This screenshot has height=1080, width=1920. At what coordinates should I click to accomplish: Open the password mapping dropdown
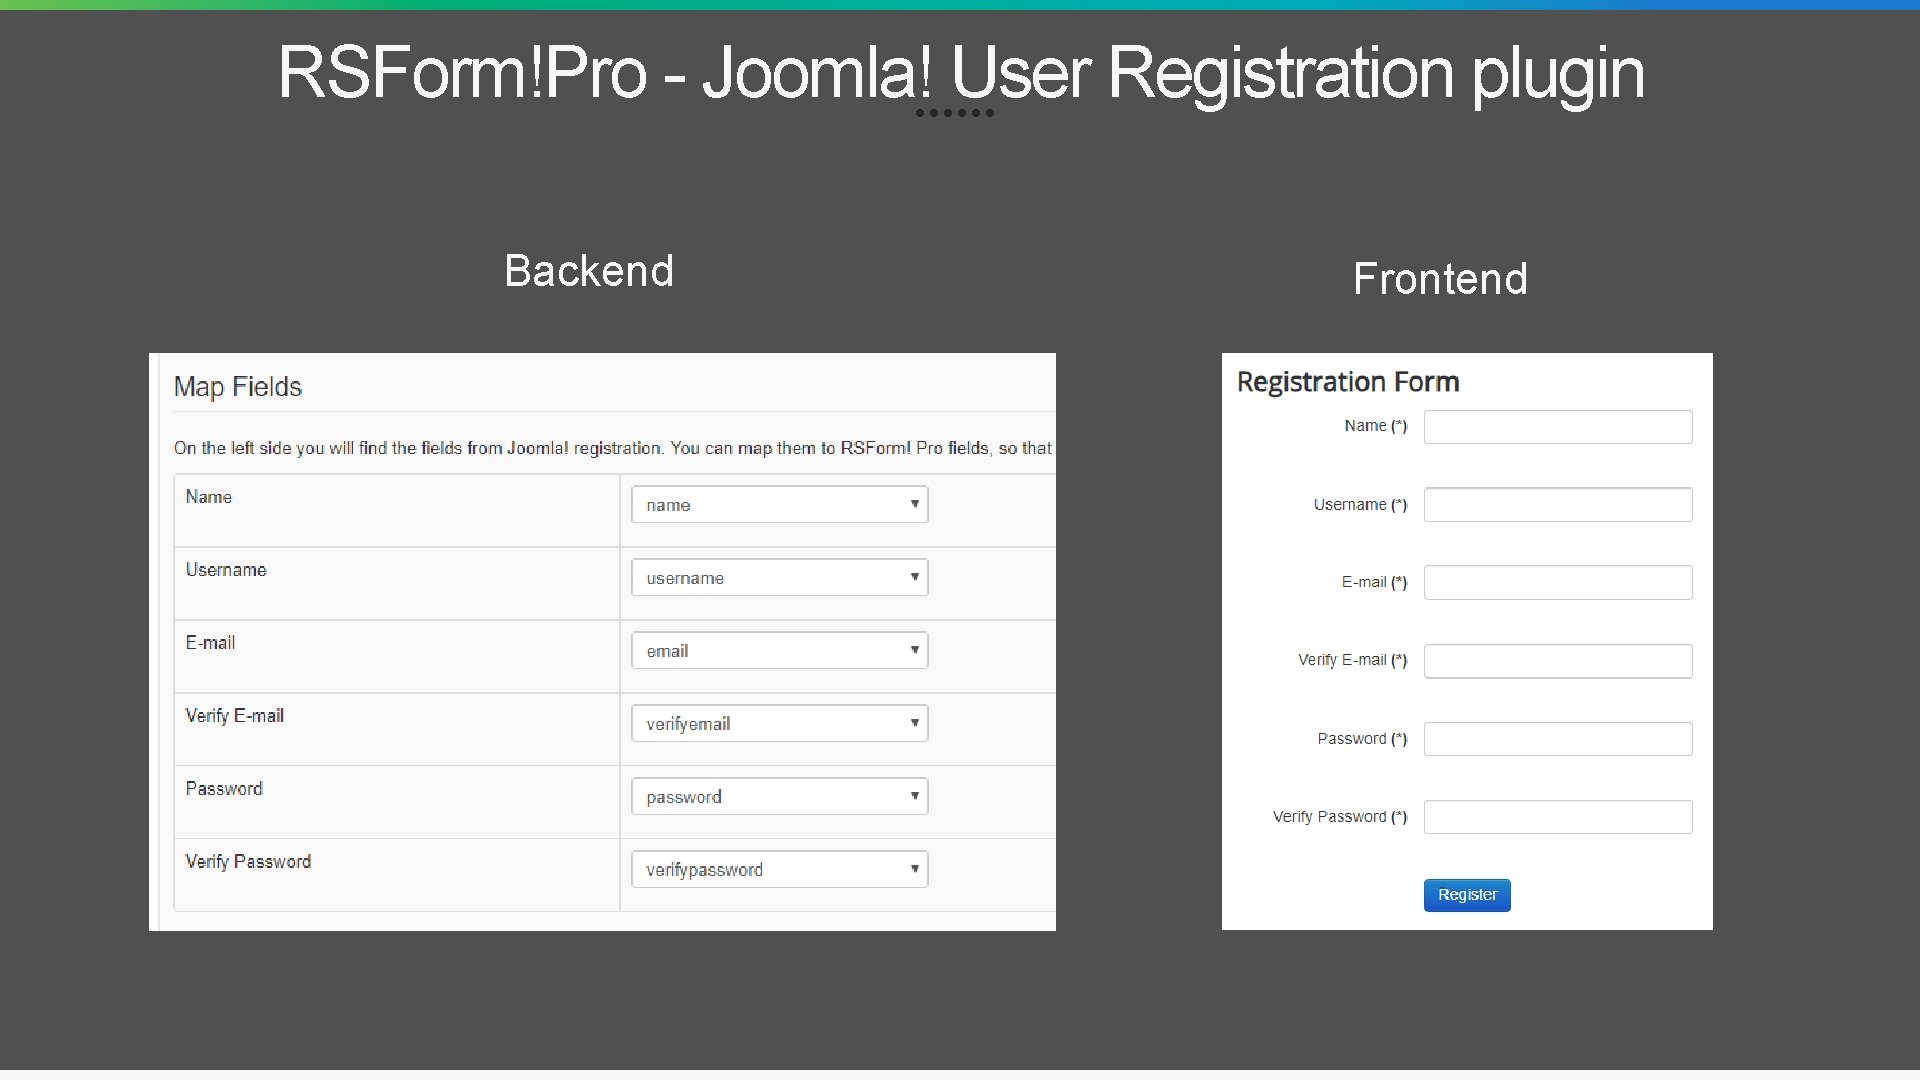pos(779,796)
